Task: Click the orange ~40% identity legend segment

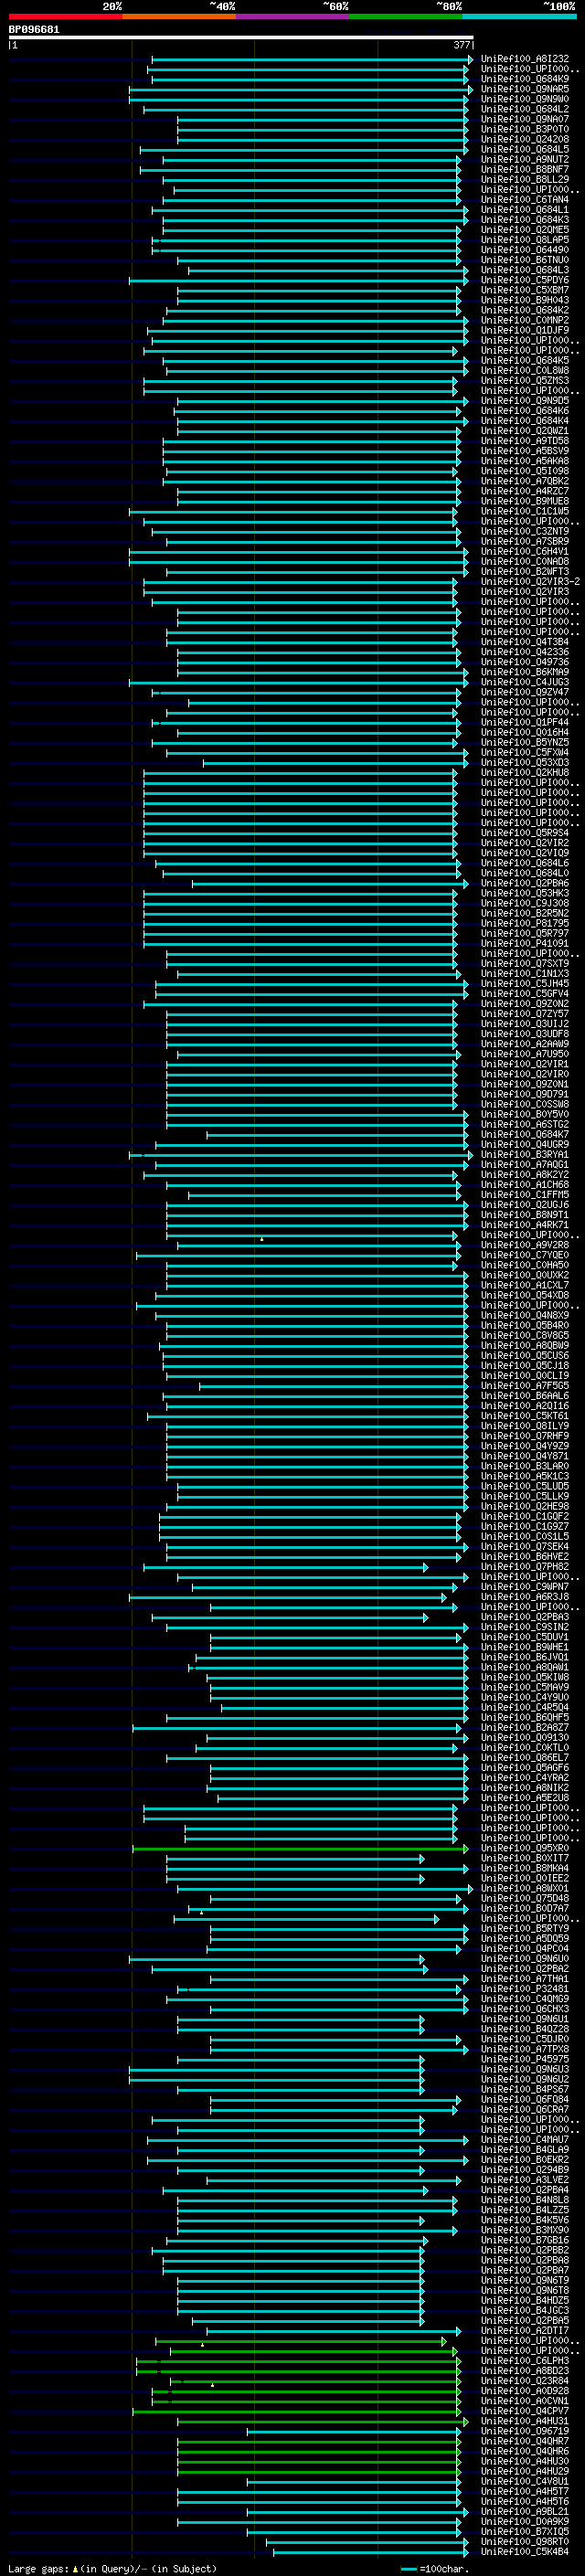Action: click(x=179, y=17)
